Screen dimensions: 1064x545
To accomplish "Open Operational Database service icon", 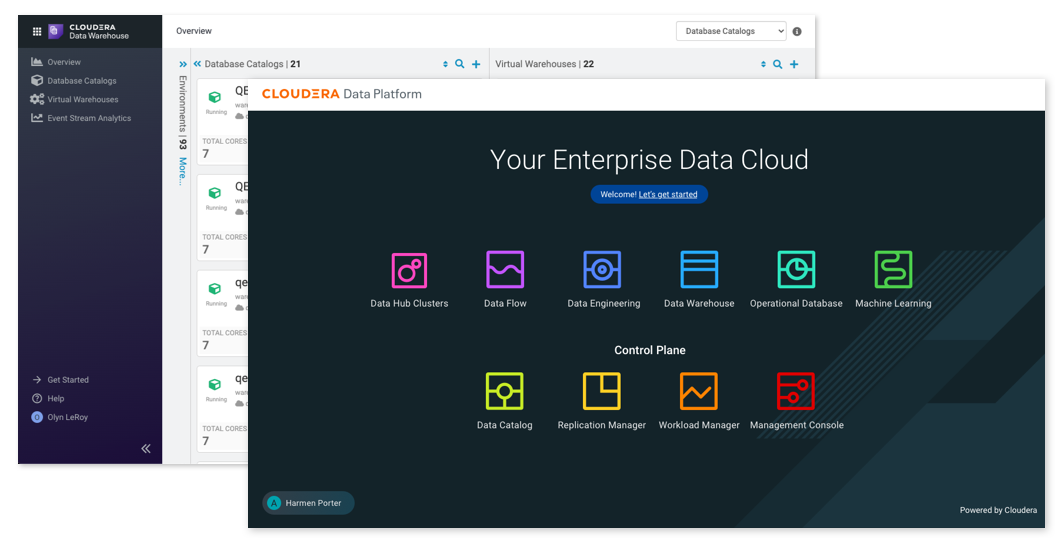I will pos(796,269).
